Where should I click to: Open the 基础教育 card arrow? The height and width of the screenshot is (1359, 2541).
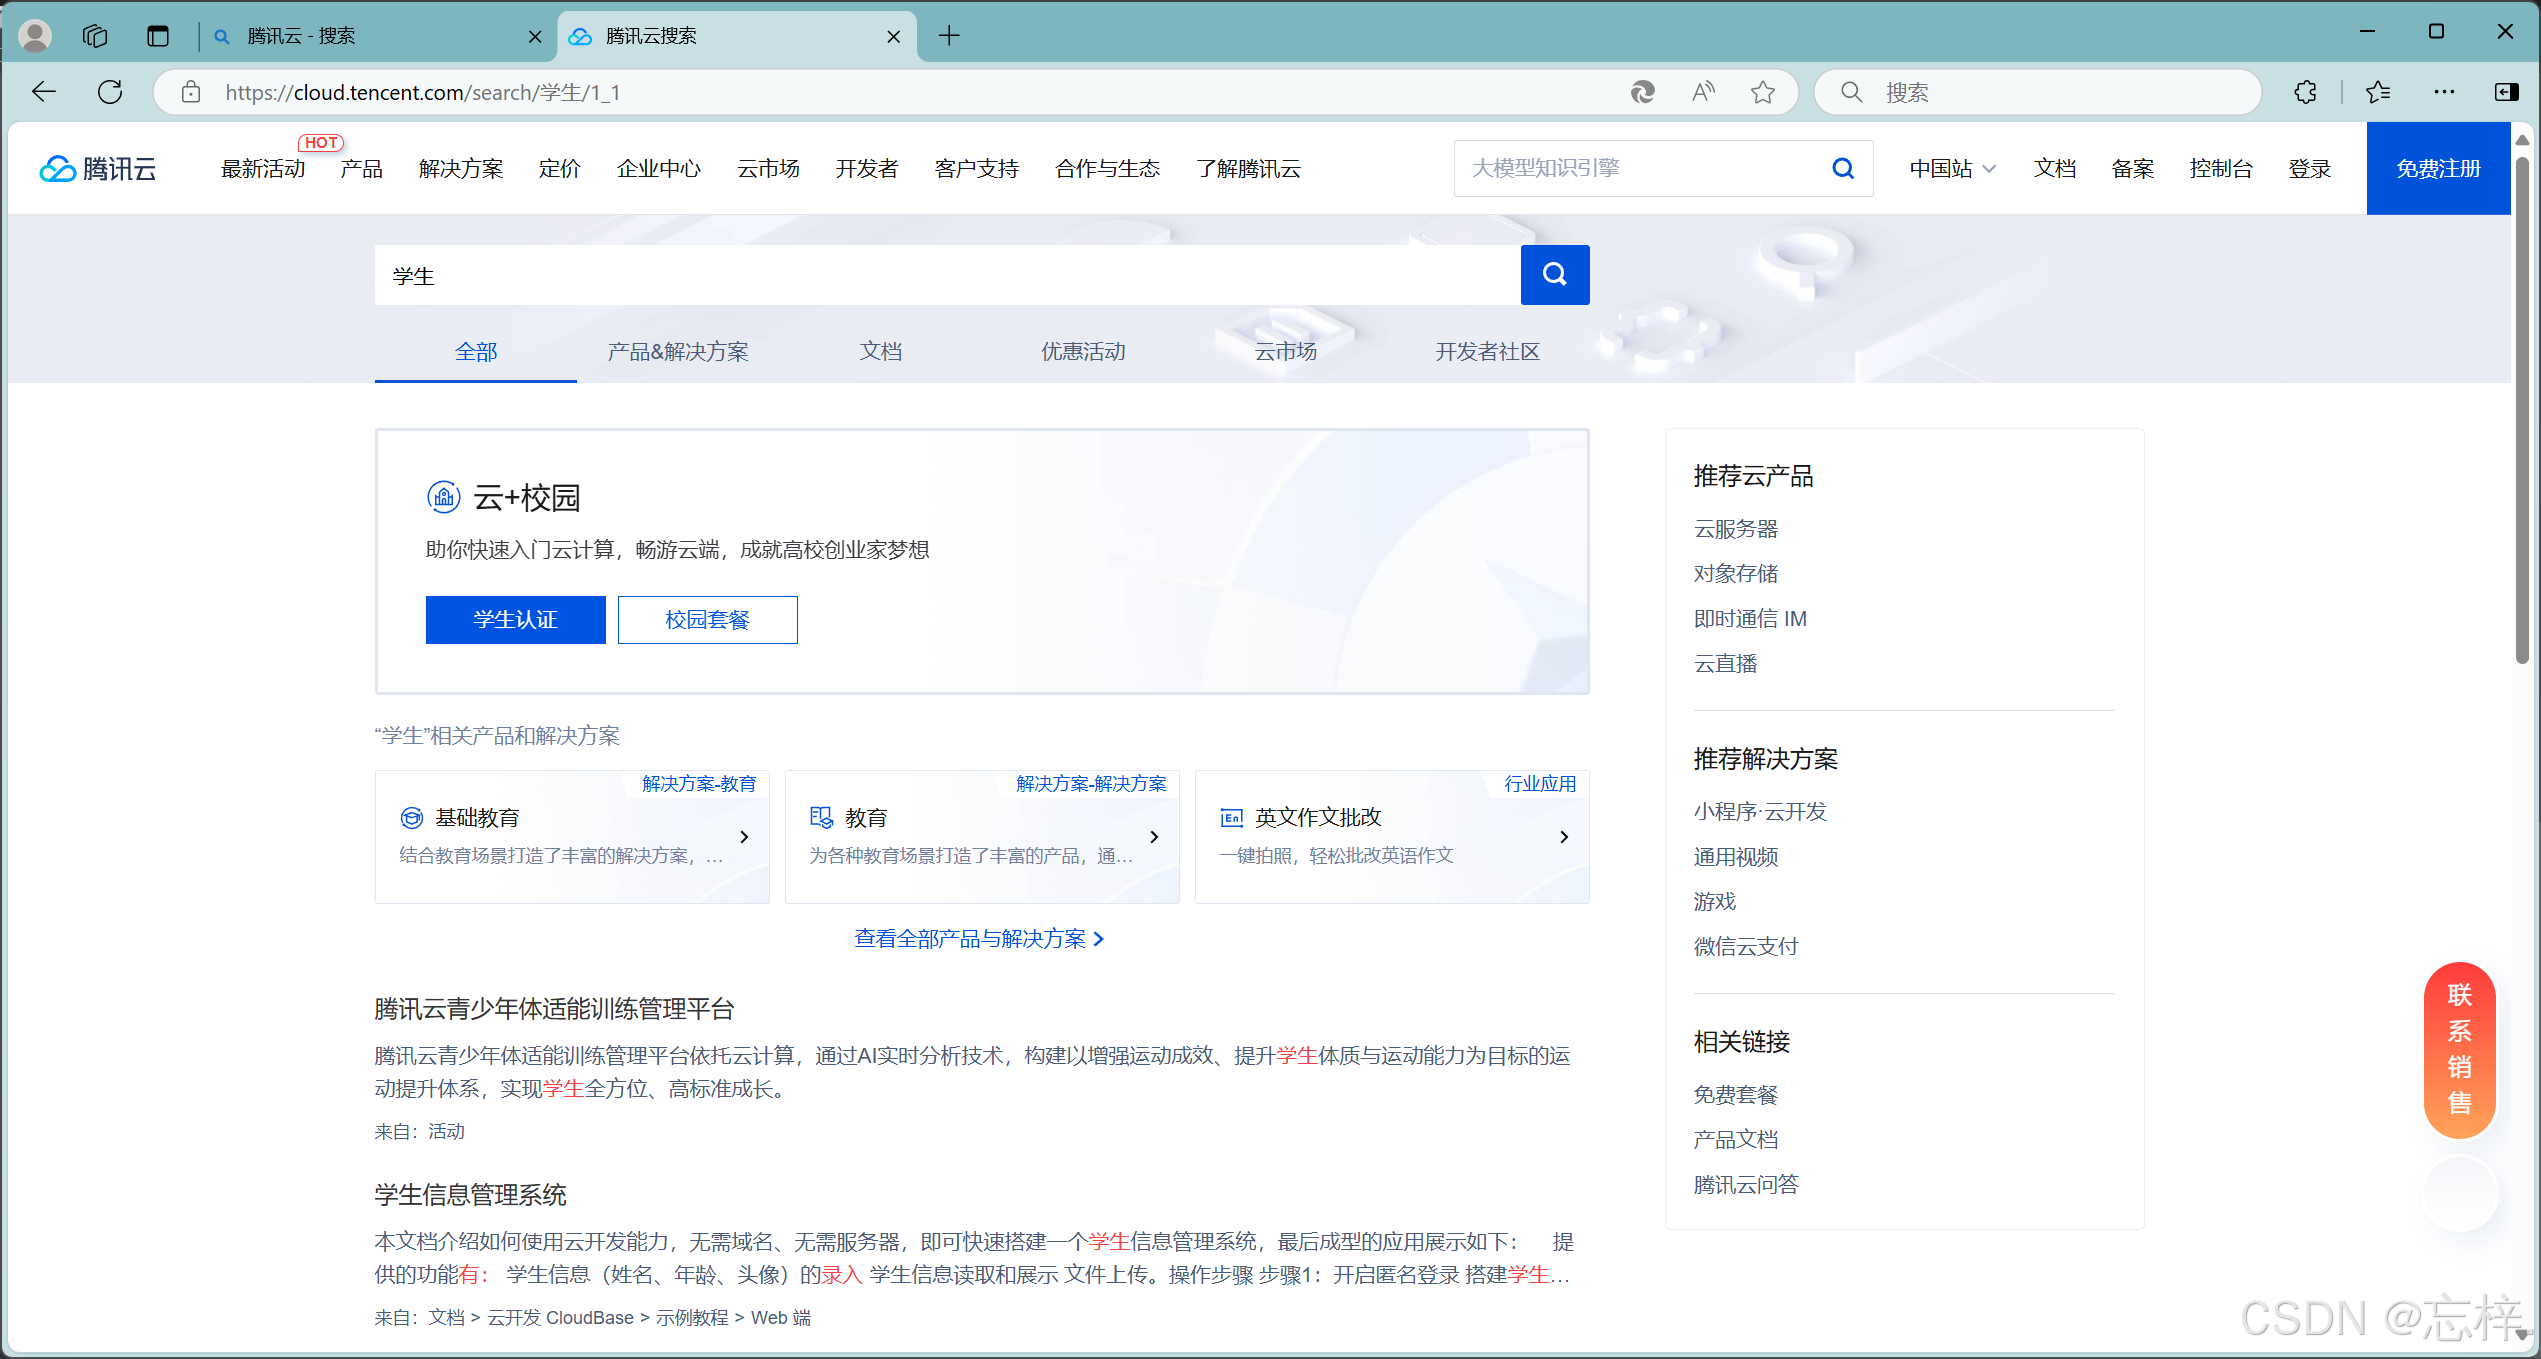tap(744, 837)
